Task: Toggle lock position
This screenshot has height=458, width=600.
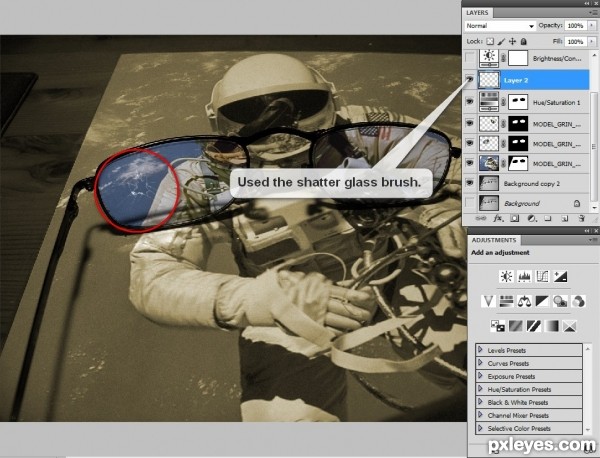Action: pos(512,41)
